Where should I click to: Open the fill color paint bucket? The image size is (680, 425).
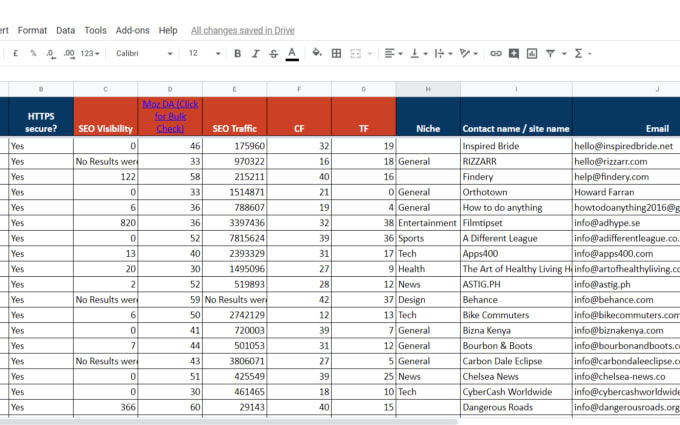point(317,53)
